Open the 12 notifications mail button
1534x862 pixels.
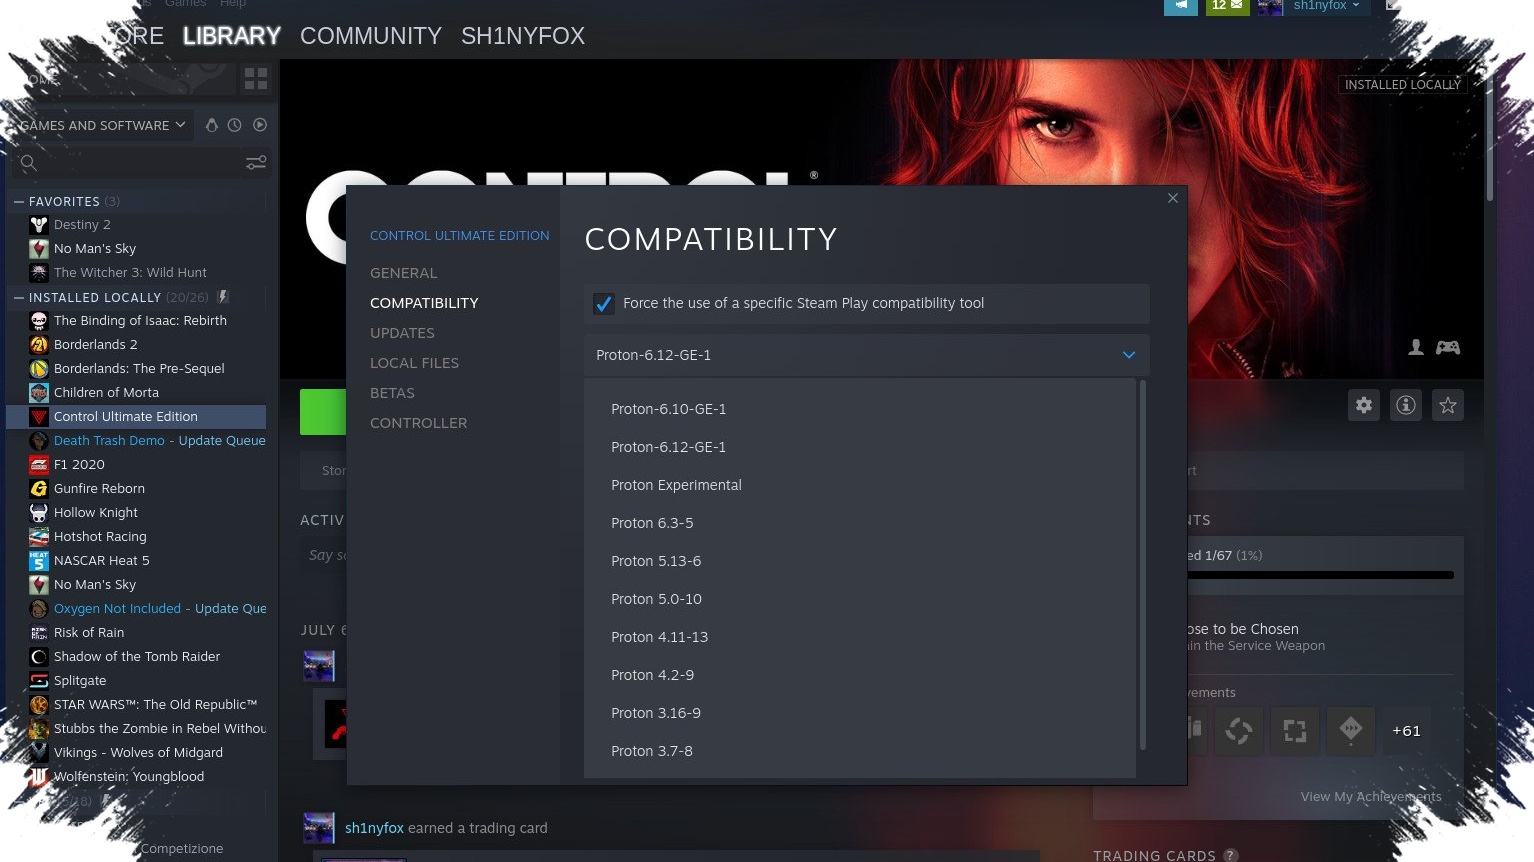tap(1227, 6)
